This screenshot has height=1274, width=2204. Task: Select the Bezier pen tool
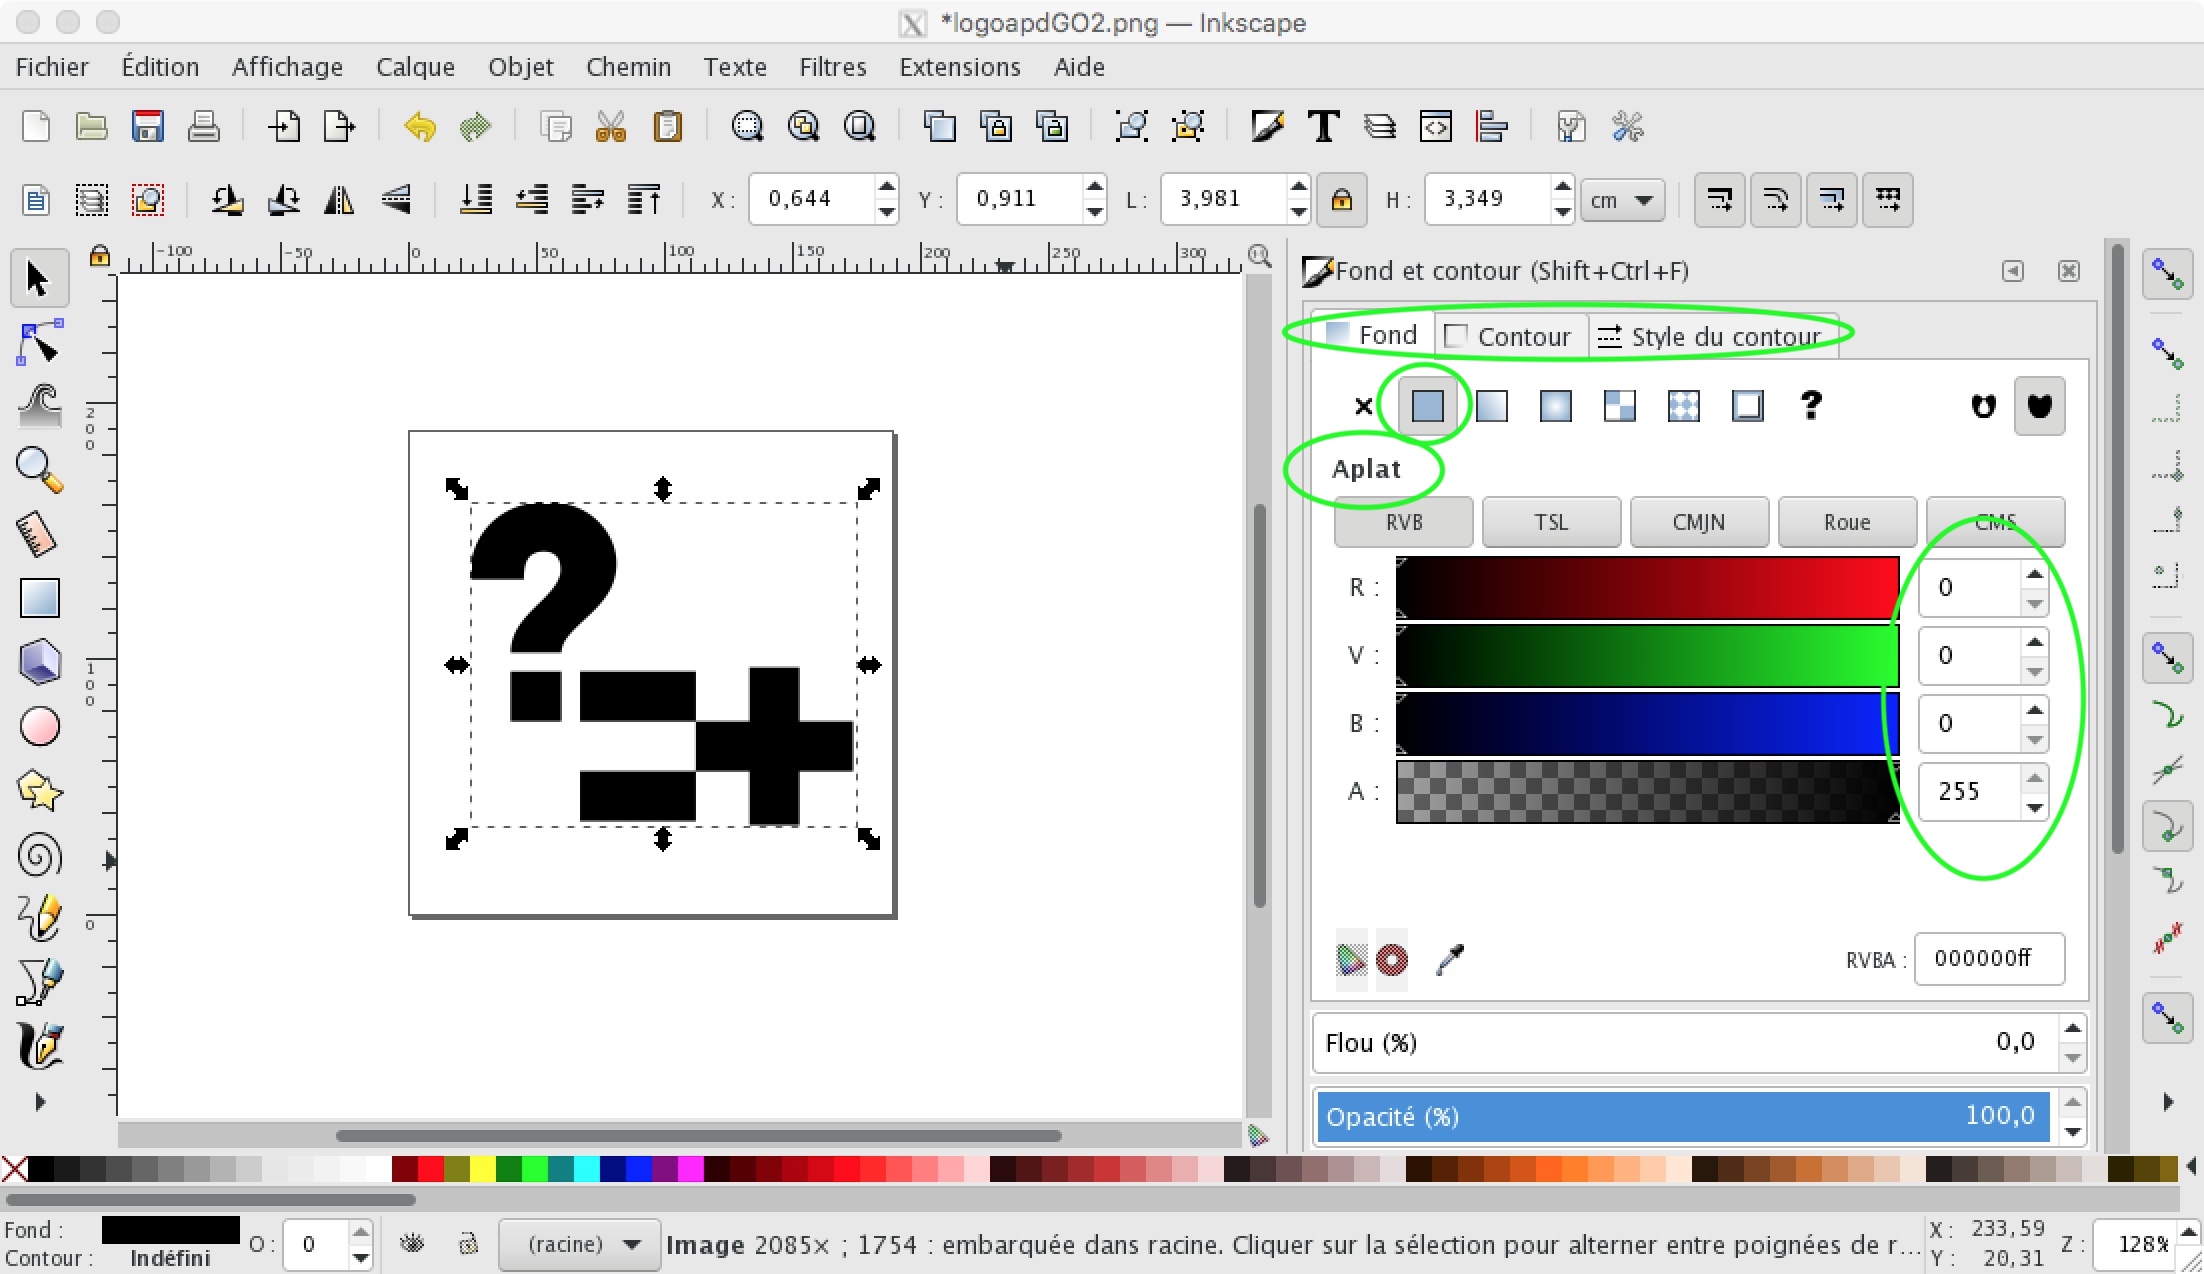(x=39, y=982)
